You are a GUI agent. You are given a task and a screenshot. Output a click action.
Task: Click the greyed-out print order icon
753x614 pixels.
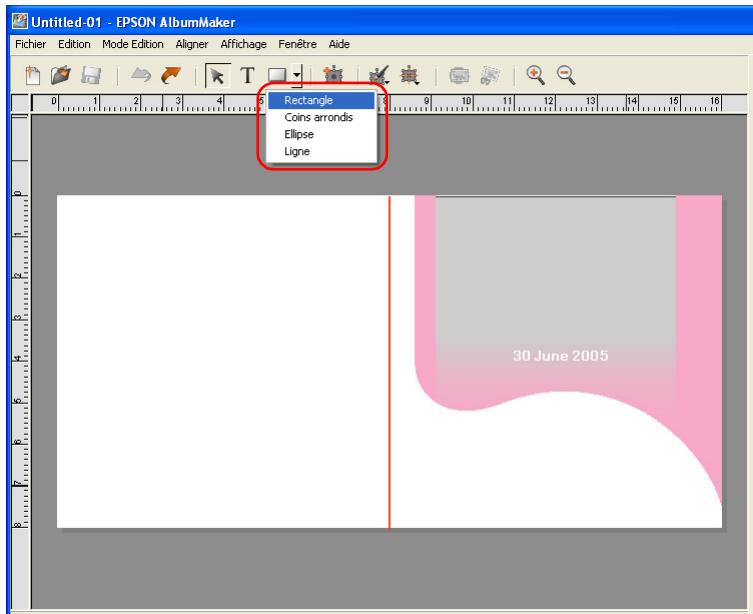click(489, 76)
